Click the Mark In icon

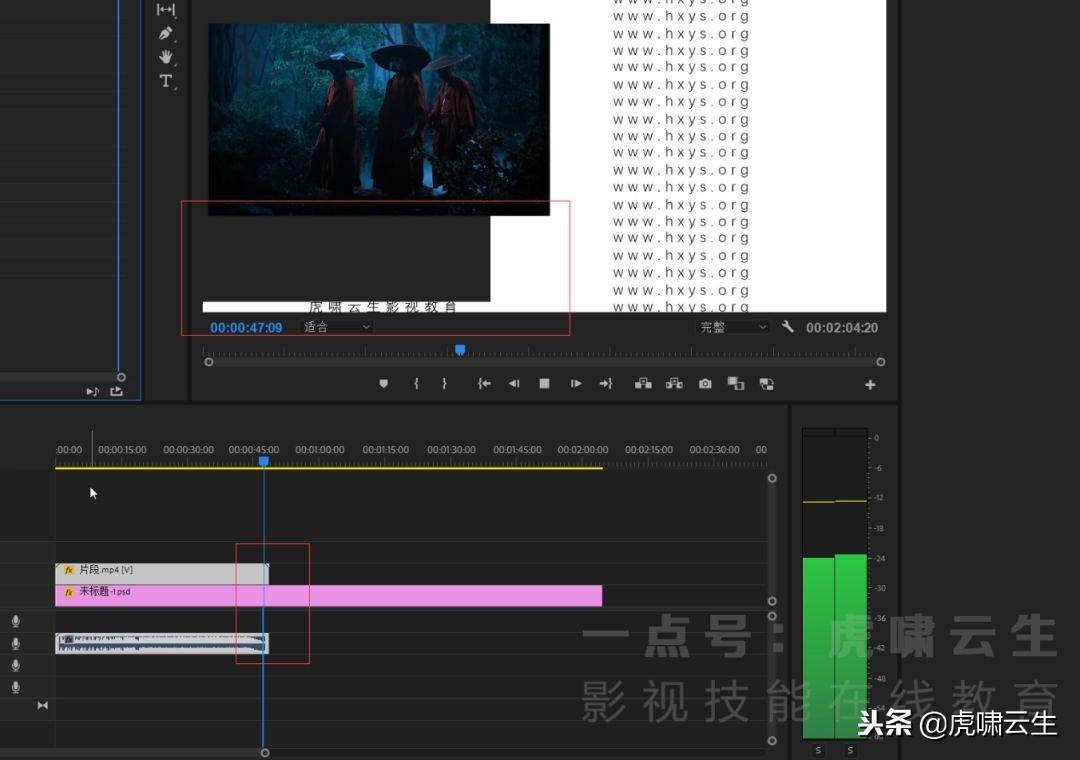coord(416,383)
